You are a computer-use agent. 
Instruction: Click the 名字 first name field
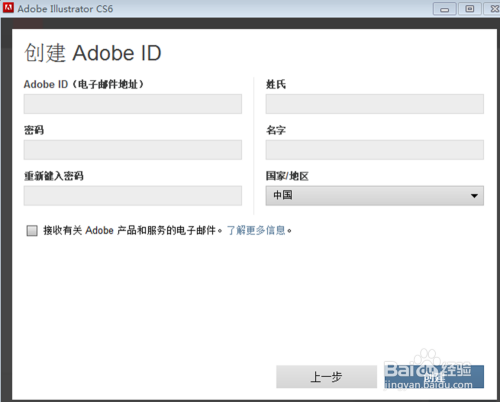point(375,150)
